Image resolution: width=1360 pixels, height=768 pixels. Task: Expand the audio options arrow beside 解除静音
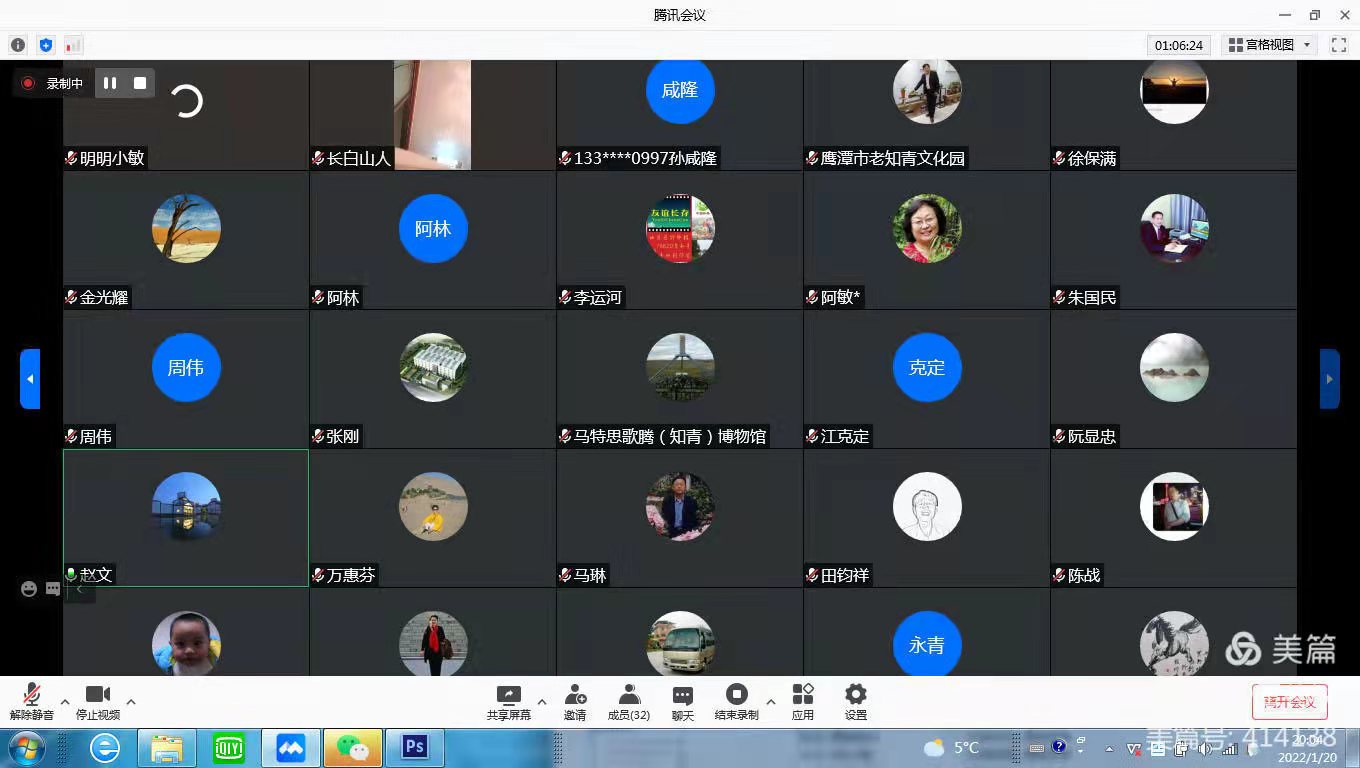coord(65,701)
